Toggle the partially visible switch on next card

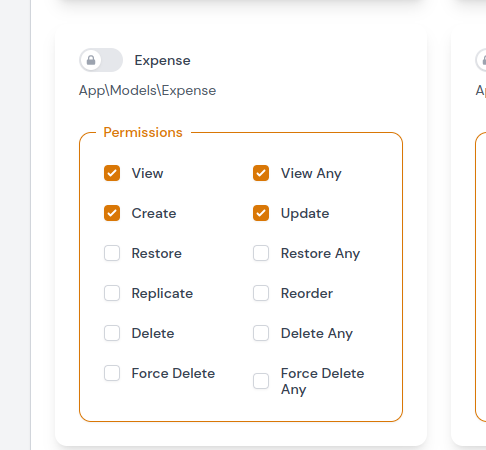481,60
